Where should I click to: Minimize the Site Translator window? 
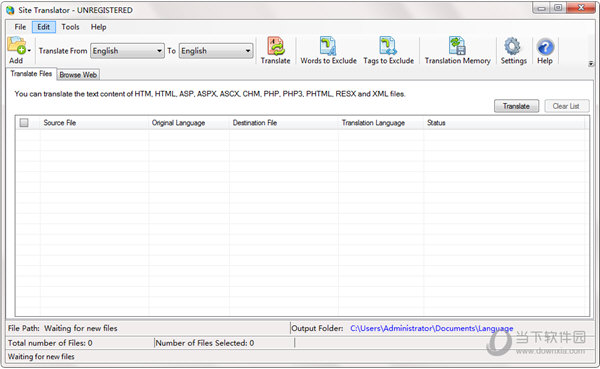coord(541,8)
